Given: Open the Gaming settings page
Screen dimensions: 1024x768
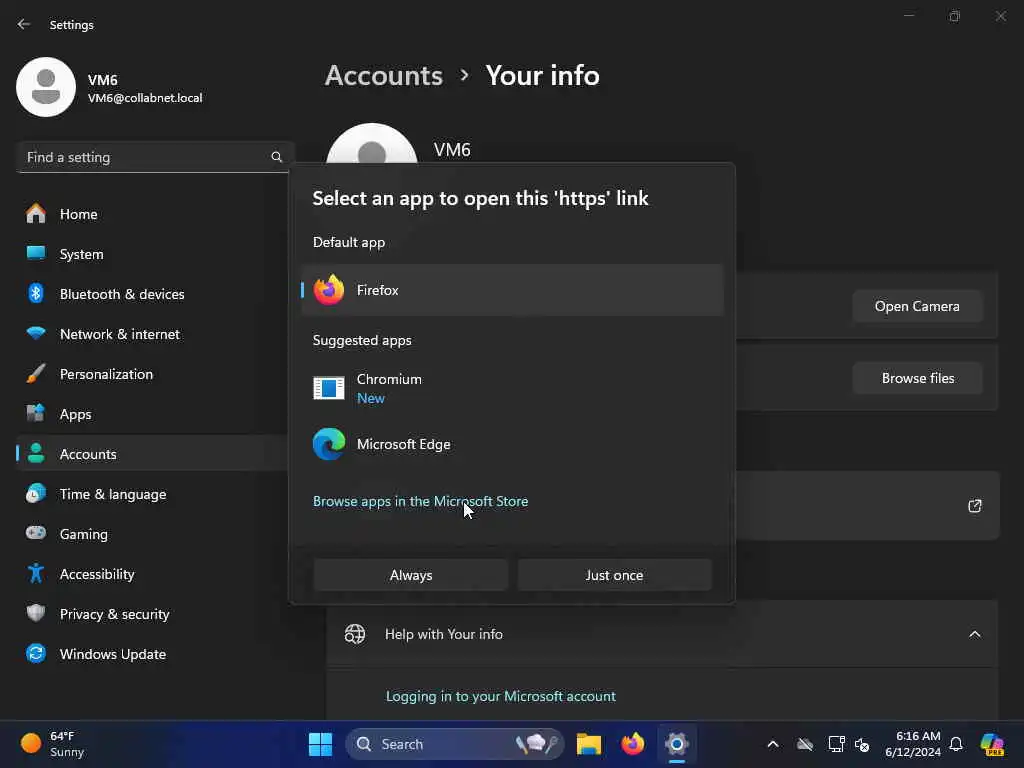Looking at the screenshot, I should (152, 534).
